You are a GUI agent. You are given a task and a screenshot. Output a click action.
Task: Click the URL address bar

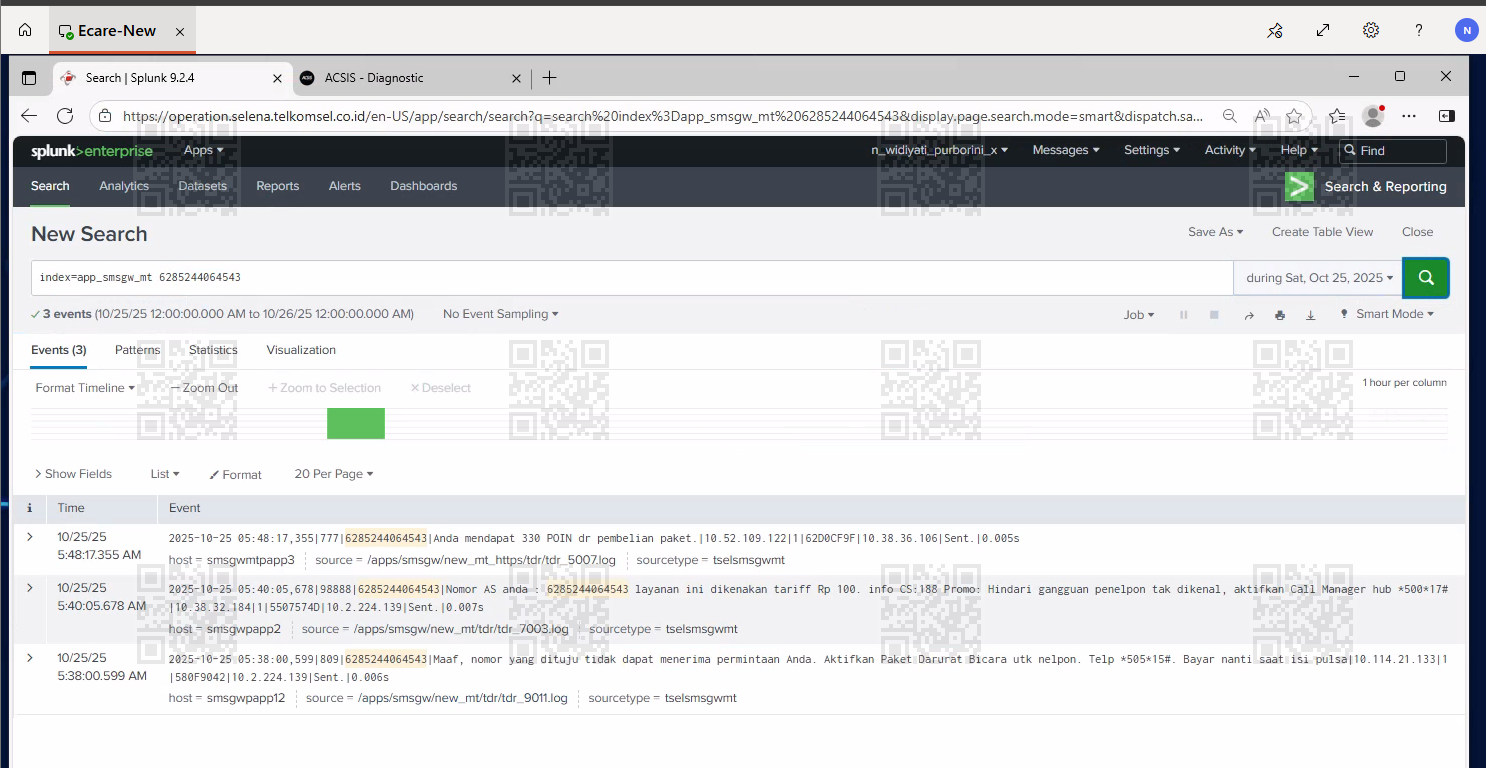coord(663,116)
